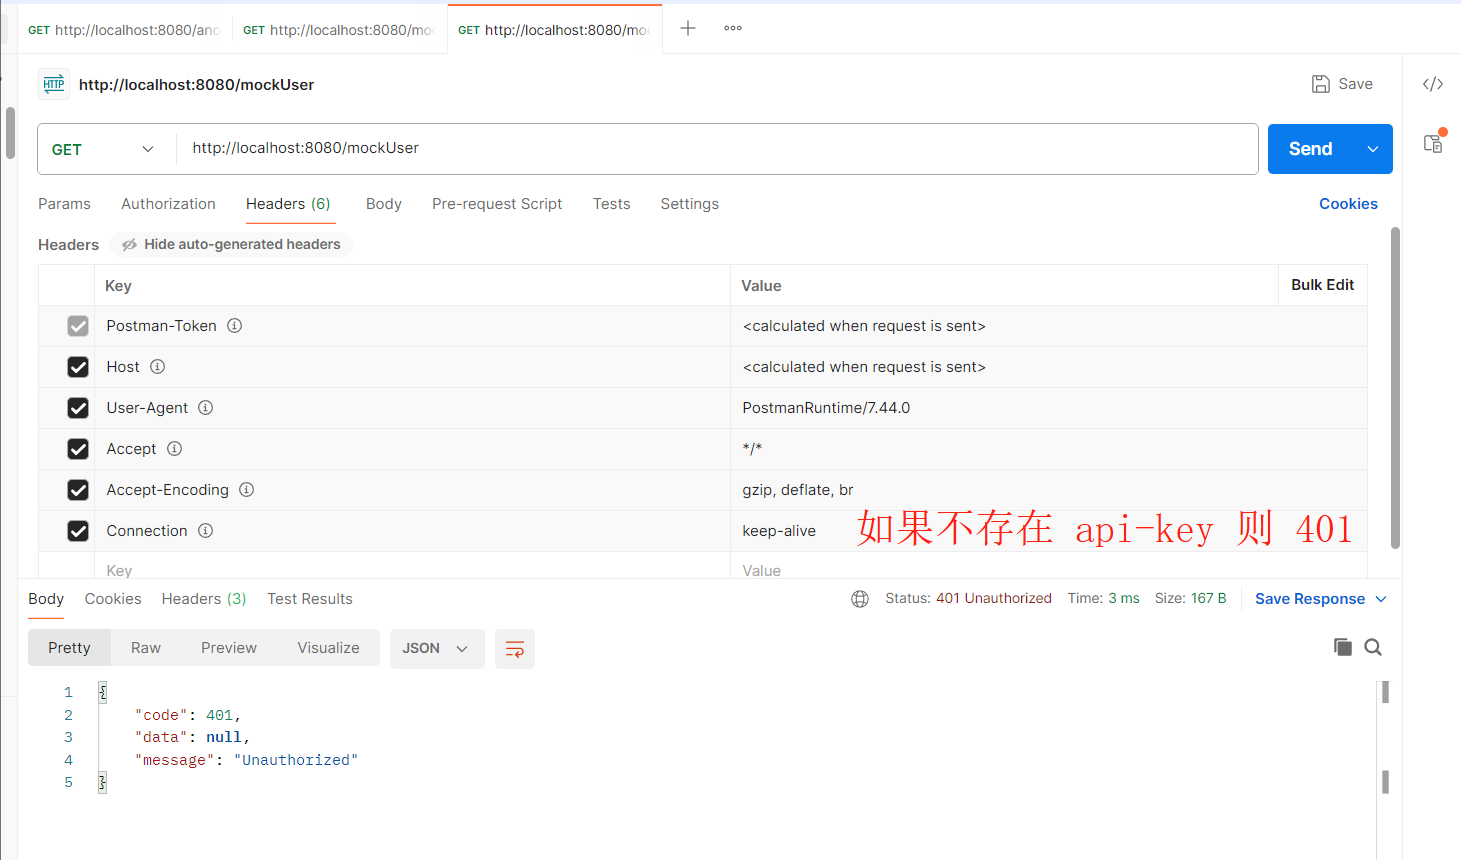This screenshot has height=860, width=1461.
Task: Open a new request tab with plus icon
Action: point(688,28)
